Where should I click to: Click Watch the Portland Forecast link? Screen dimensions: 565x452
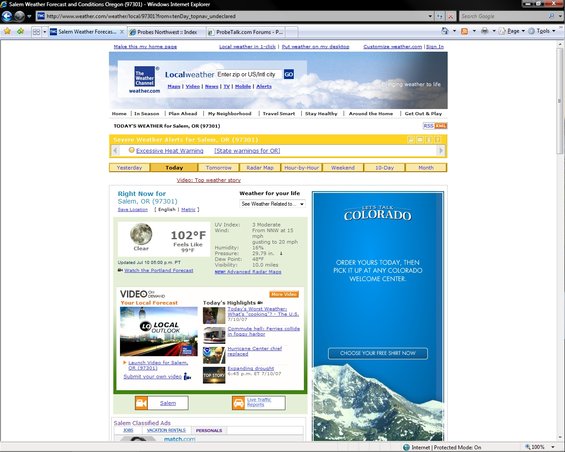point(159,270)
